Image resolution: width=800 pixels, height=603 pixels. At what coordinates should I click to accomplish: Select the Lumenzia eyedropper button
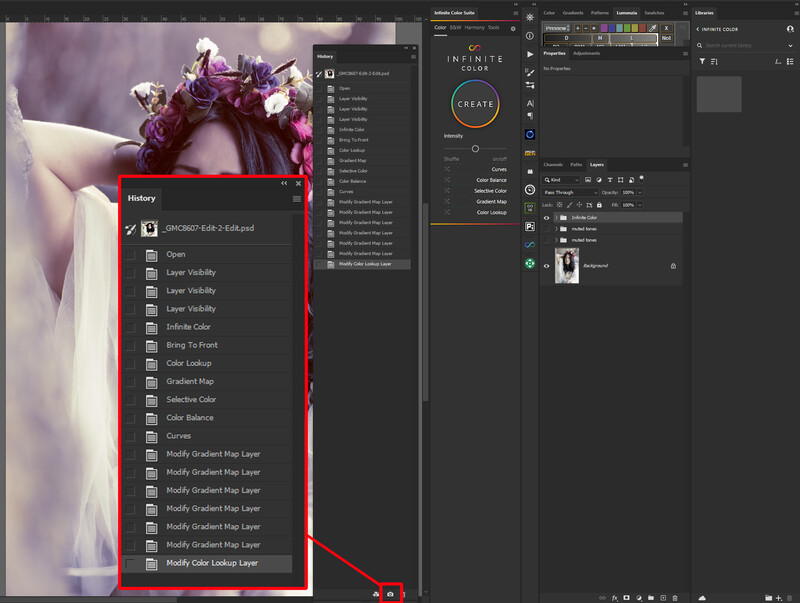click(x=652, y=28)
